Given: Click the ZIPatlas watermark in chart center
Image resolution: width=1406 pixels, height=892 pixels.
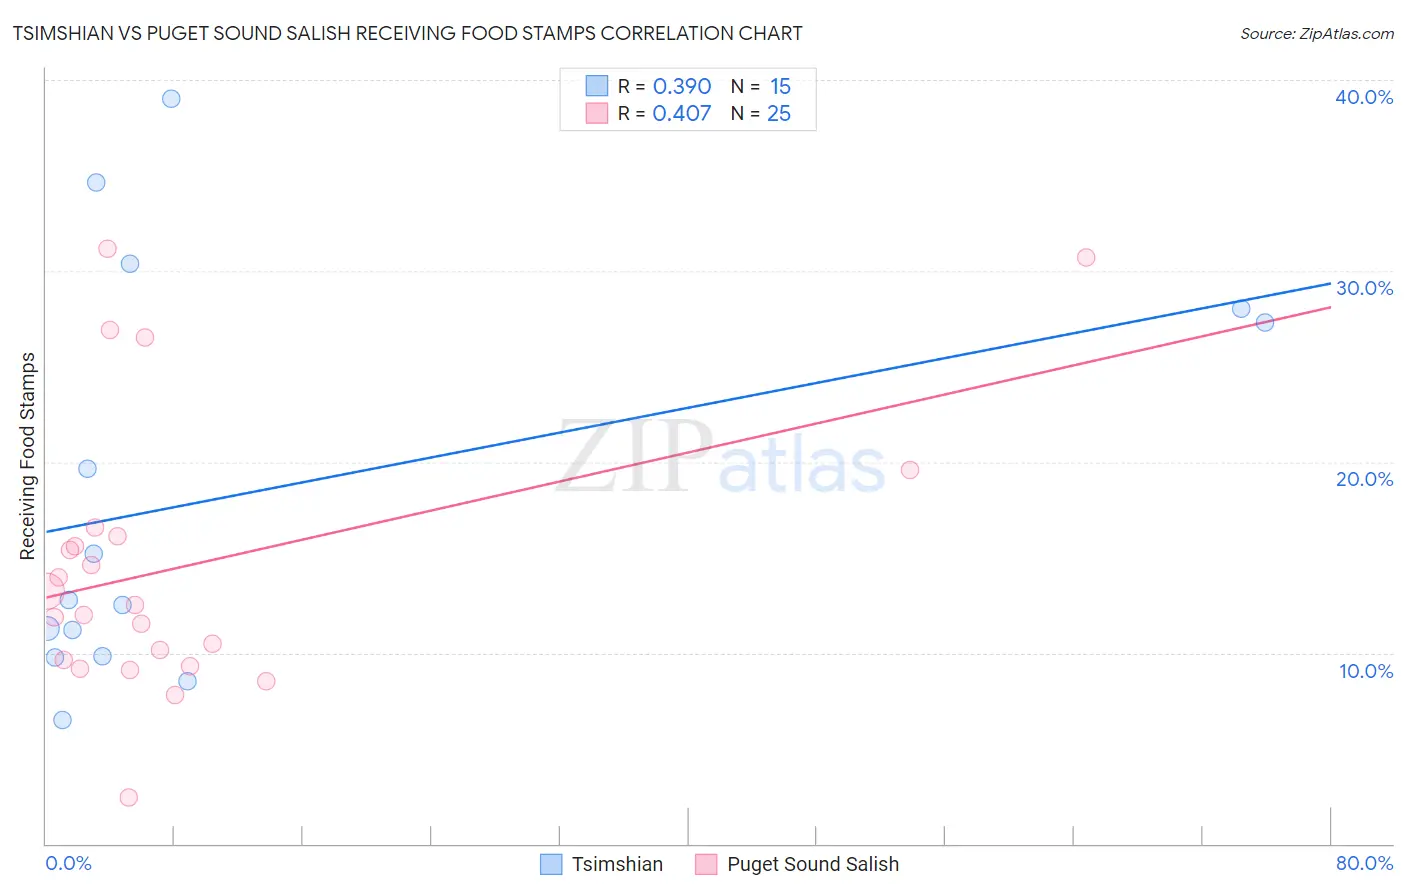Looking at the screenshot, I should tap(721, 458).
